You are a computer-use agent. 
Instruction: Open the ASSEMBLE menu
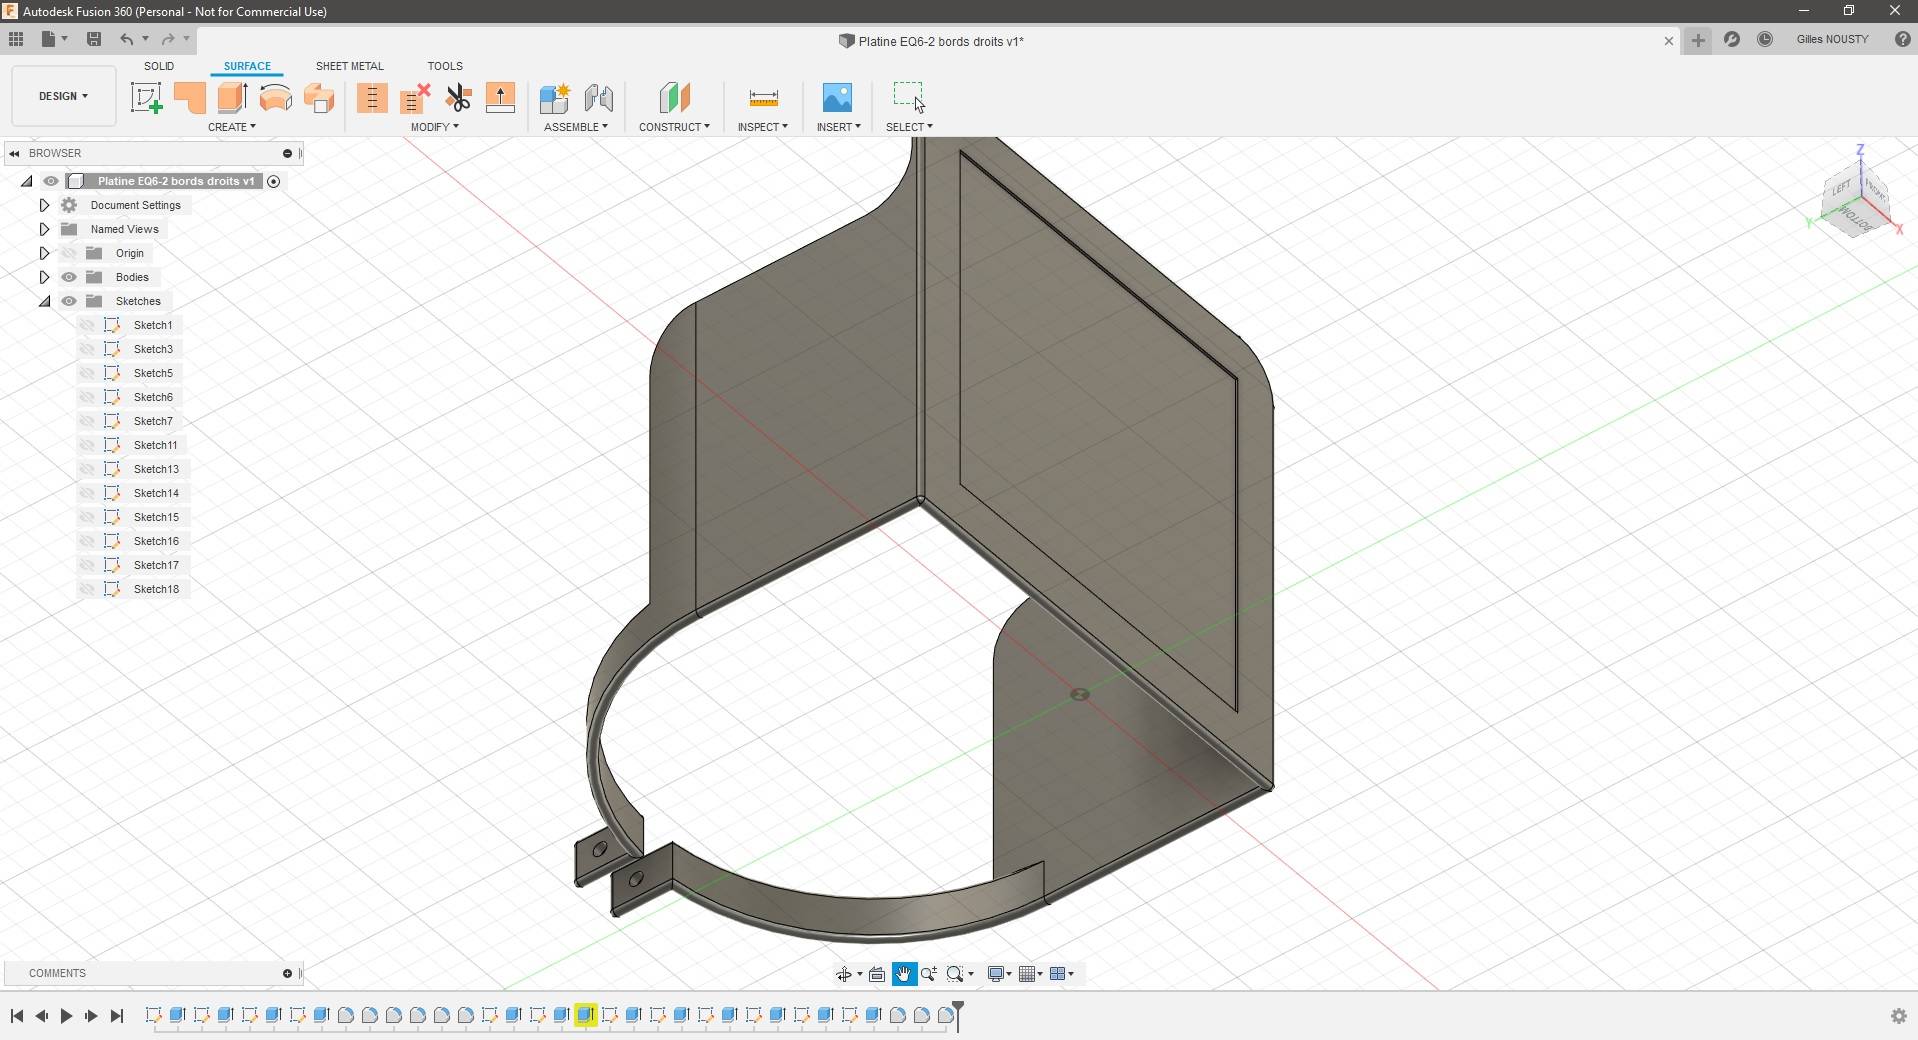[576, 127]
